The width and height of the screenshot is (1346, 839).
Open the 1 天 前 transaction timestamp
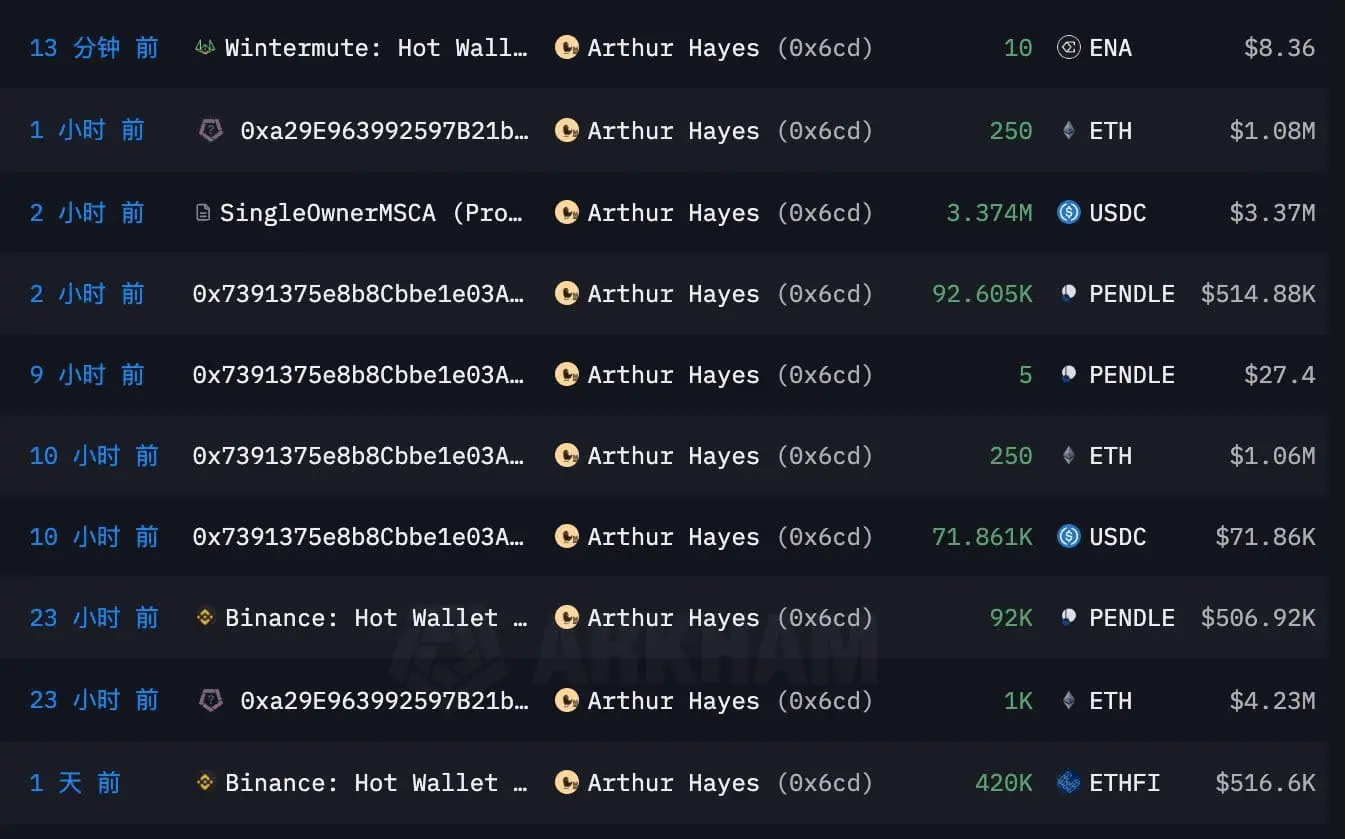[x=75, y=782]
